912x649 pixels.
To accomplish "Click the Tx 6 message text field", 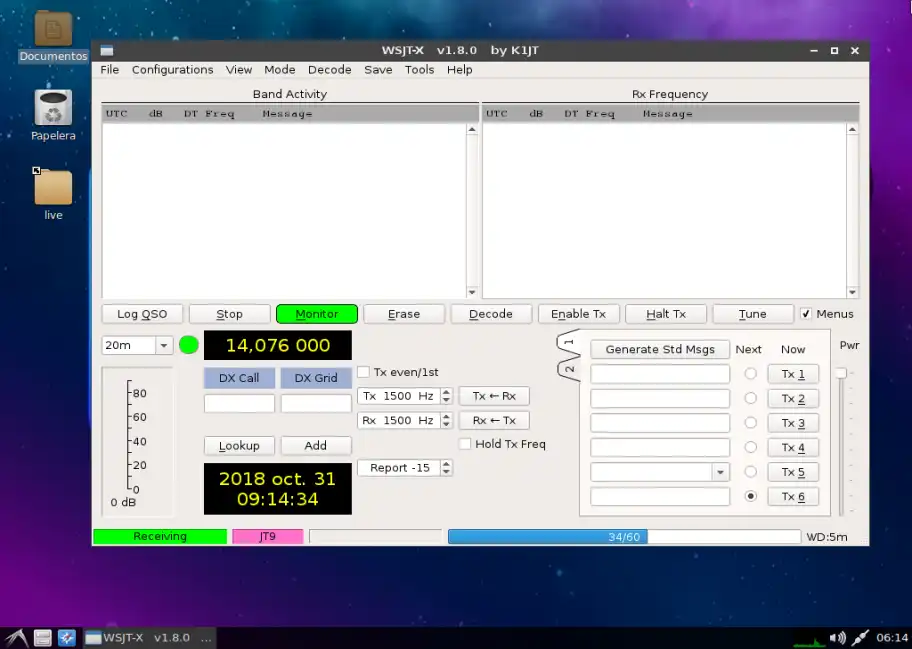I will tap(660, 496).
